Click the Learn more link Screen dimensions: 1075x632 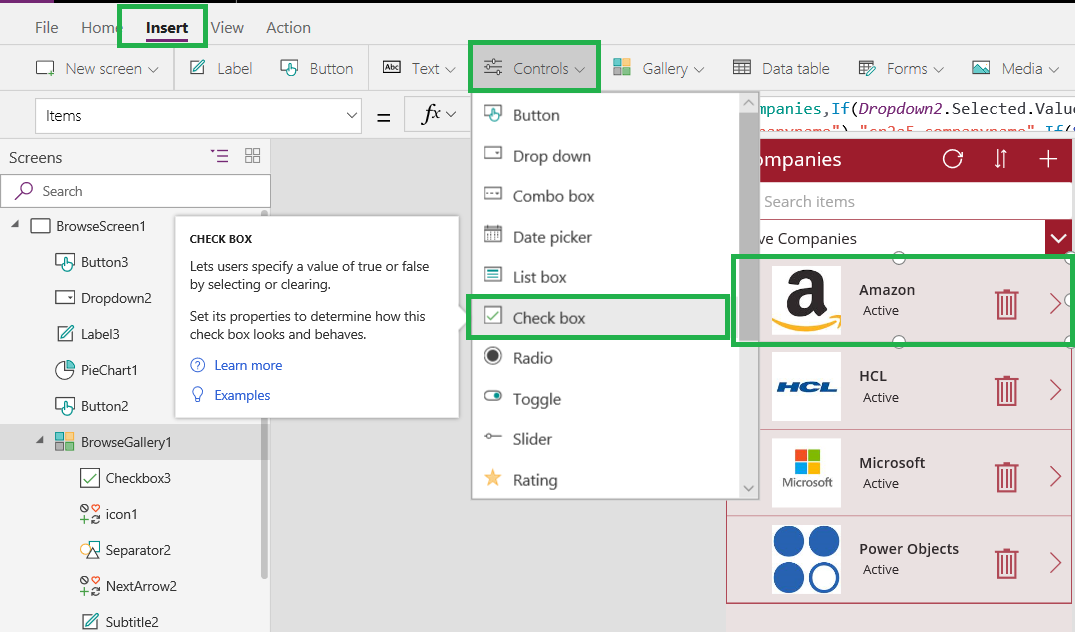click(248, 365)
